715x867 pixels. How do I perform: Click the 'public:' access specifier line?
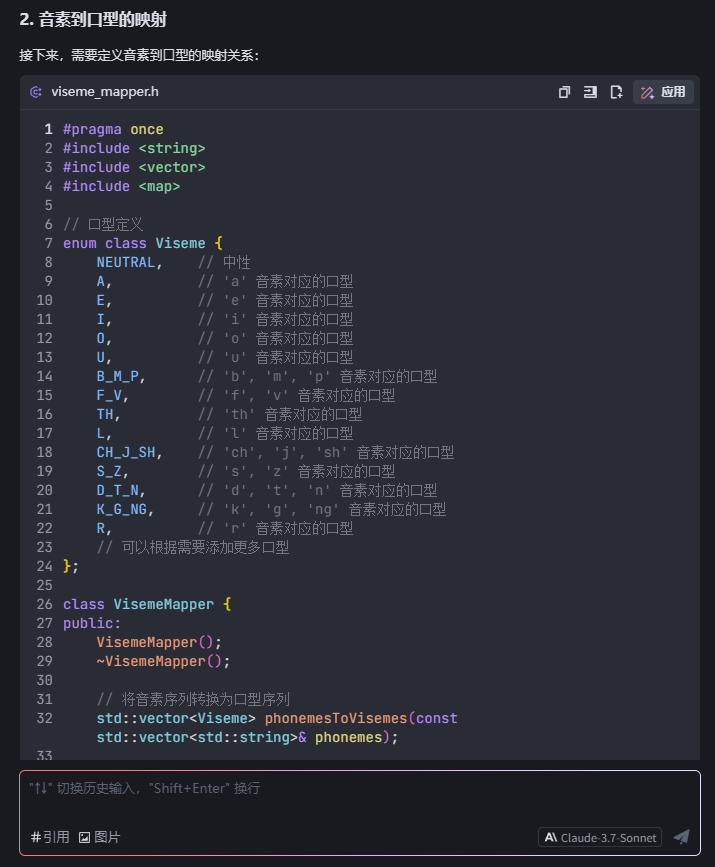click(92, 623)
